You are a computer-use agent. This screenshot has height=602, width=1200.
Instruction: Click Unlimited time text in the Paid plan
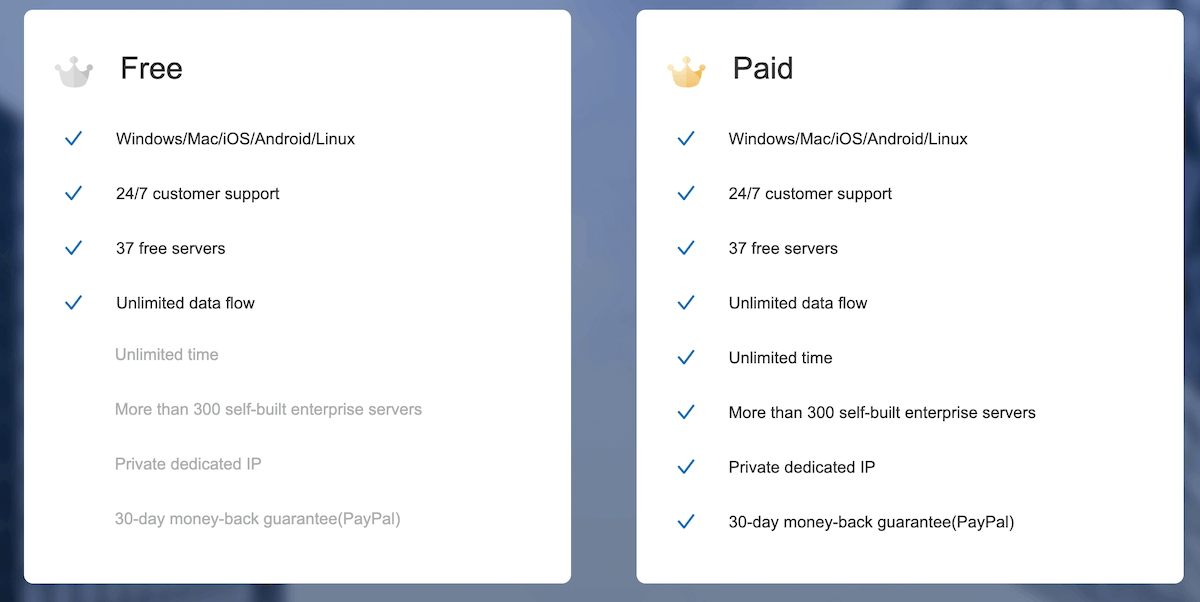tap(781, 358)
